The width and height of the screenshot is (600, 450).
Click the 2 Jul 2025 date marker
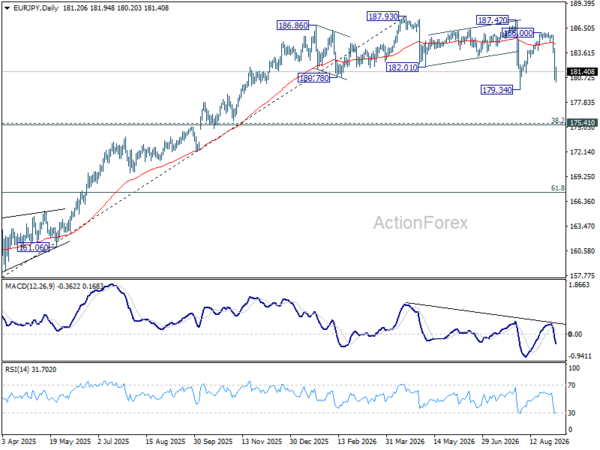[113, 442]
